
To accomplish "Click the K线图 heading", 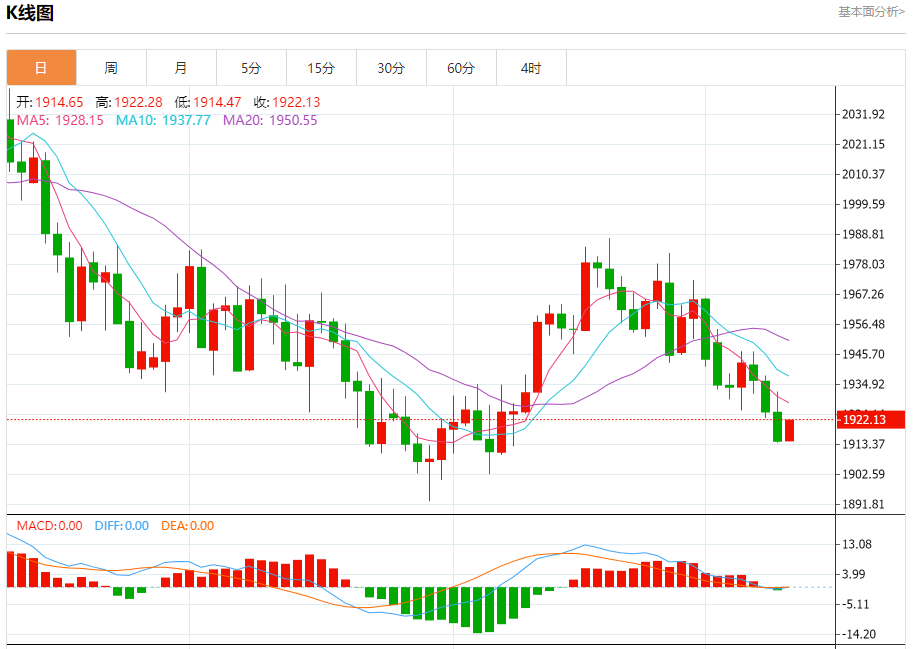I will point(30,13).
